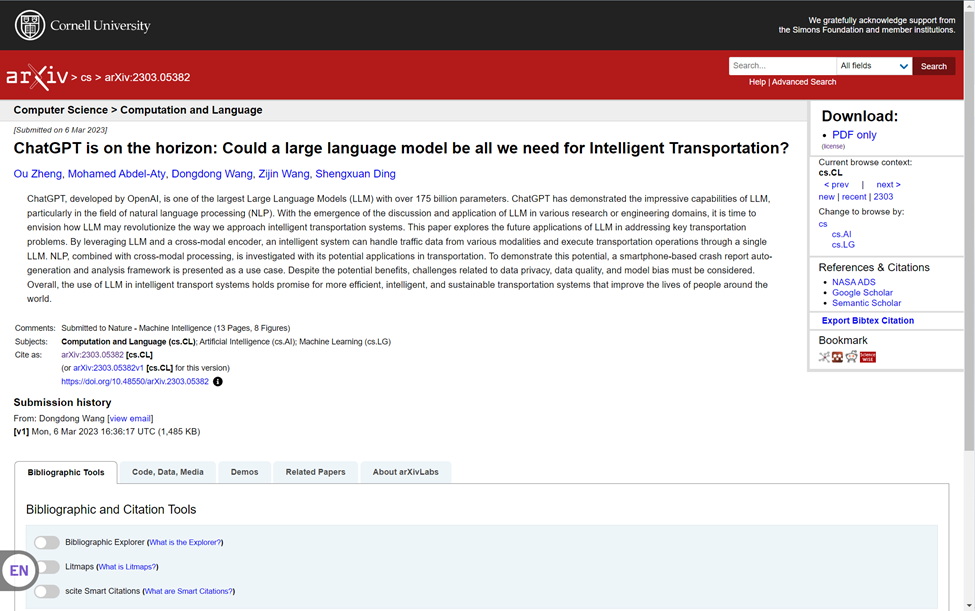
Task: Turn on the Litmaps toggle
Action: pos(49,567)
